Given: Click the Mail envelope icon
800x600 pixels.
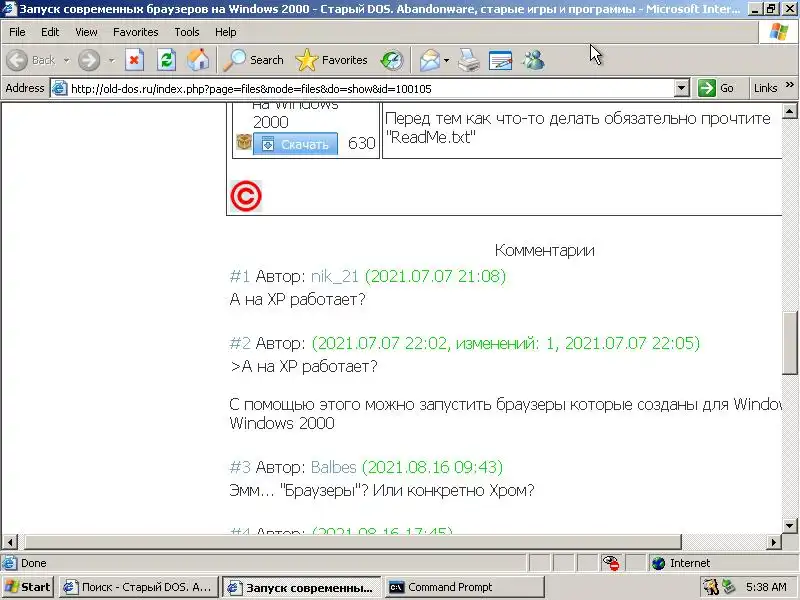Looking at the screenshot, I should [430, 60].
